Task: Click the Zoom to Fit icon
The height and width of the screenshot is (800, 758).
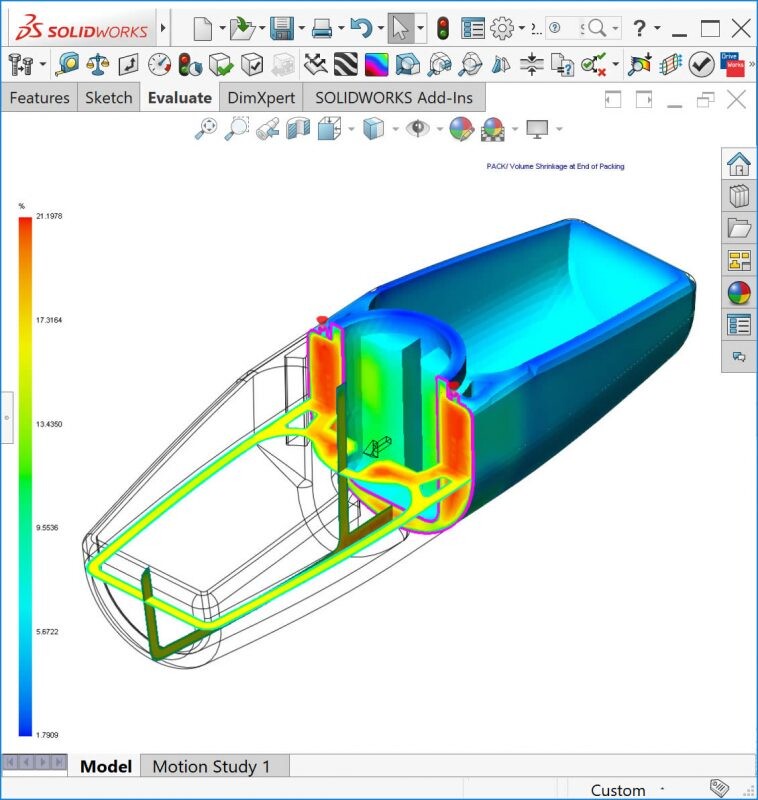Action: [x=206, y=128]
